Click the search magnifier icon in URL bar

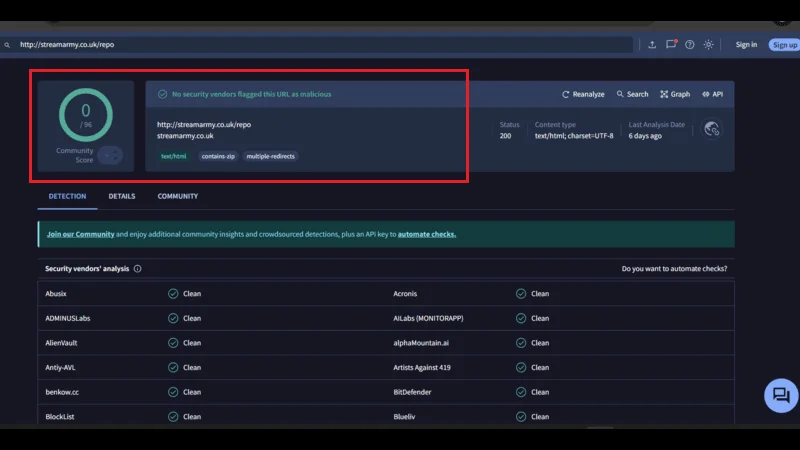coord(7,45)
